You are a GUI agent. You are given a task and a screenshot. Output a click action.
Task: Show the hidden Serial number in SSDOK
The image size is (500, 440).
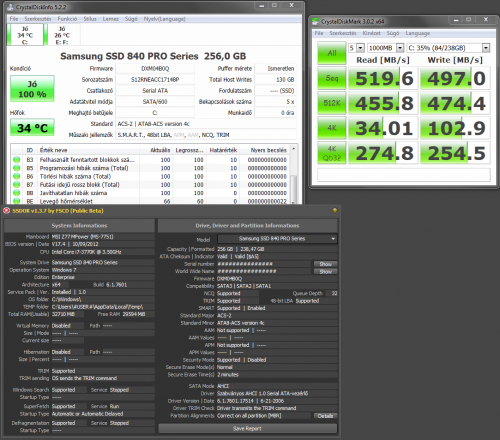(326, 264)
